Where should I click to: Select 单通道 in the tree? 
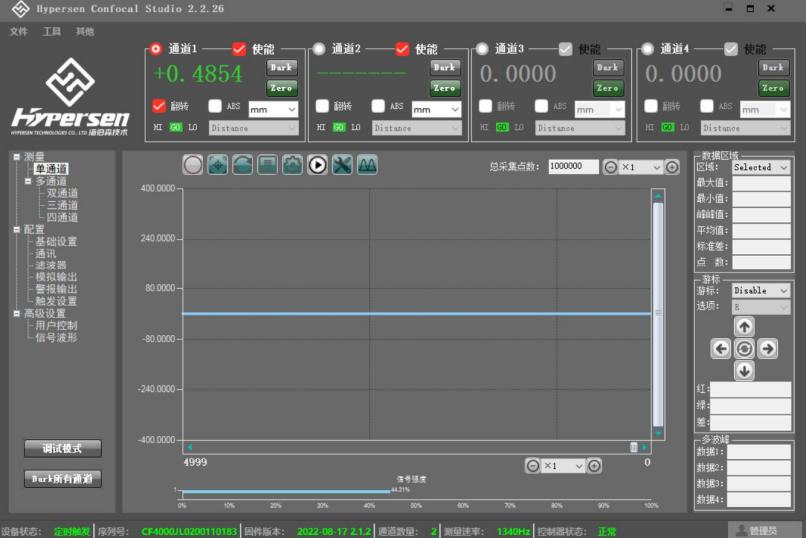click(x=51, y=169)
